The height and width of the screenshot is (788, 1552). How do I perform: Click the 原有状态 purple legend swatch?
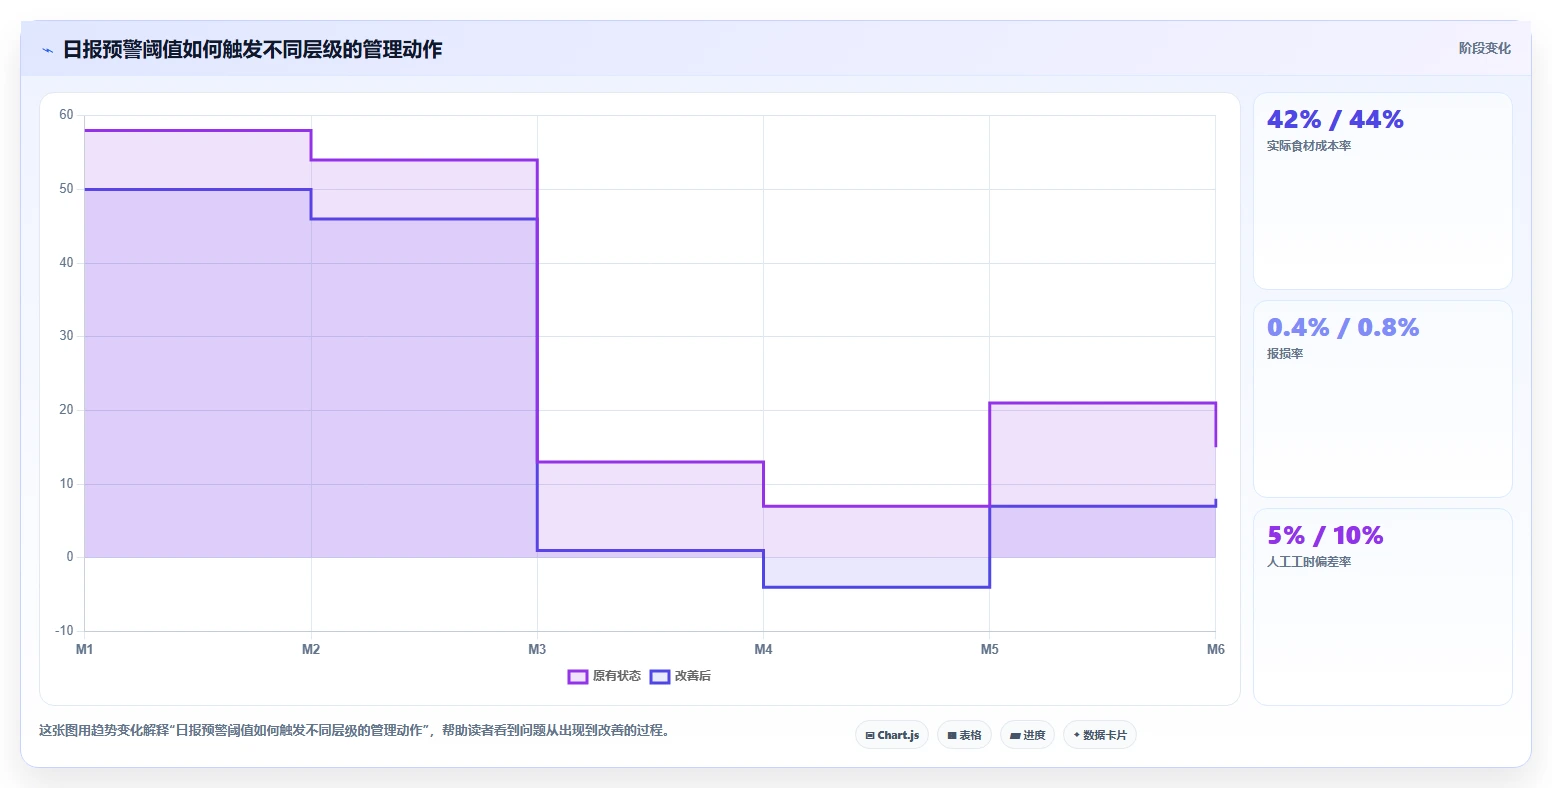pyautogui.click(x=577, y=677)
